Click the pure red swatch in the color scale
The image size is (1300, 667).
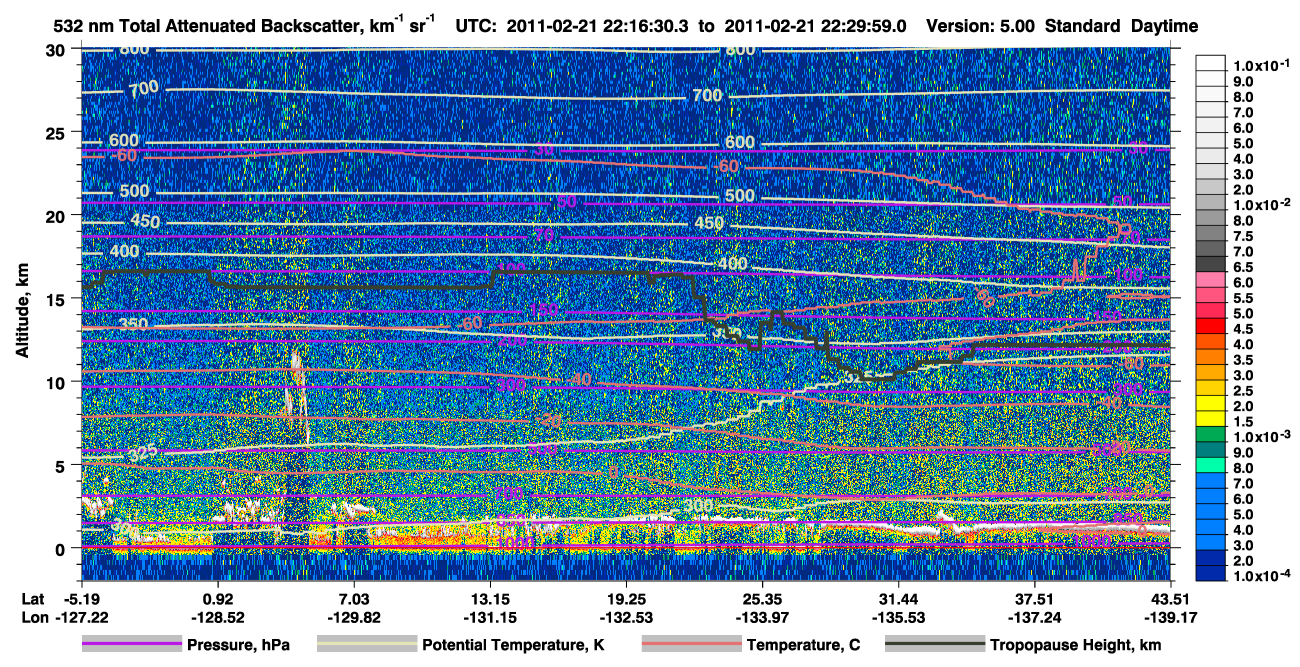[1211, 327]
